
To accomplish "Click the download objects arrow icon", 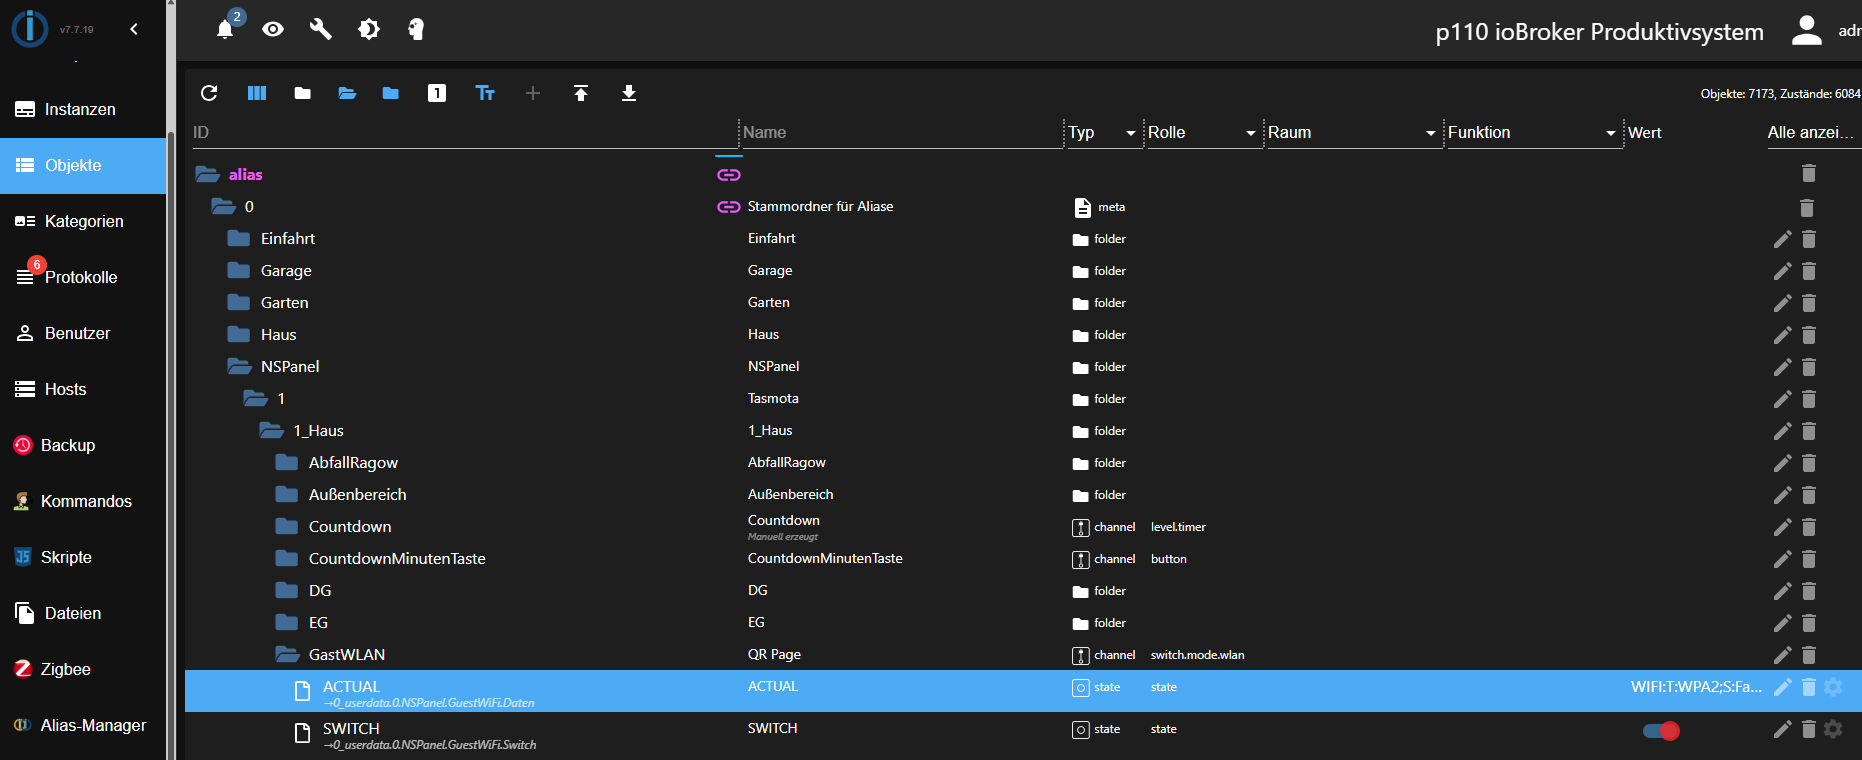I will [629, 93].
